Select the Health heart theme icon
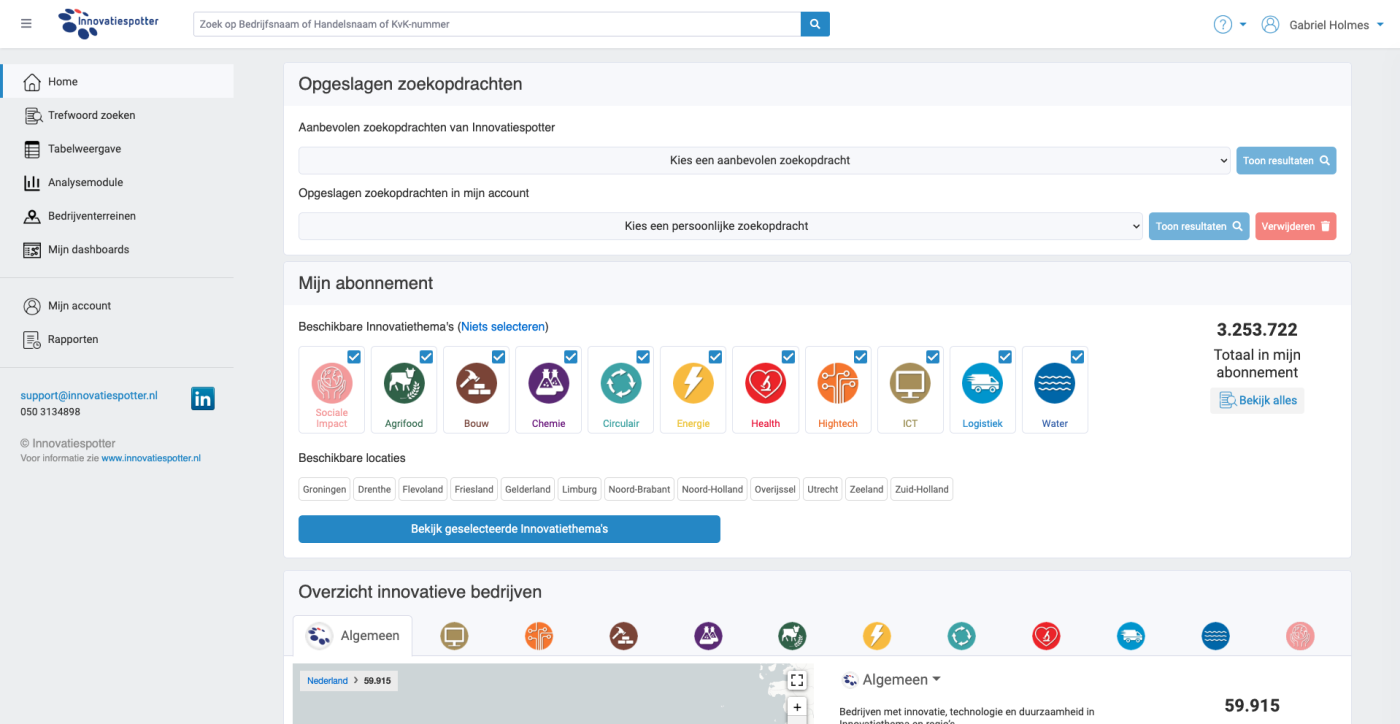The height and width of the screenshot is (724, 1400). tap(765, 384)
